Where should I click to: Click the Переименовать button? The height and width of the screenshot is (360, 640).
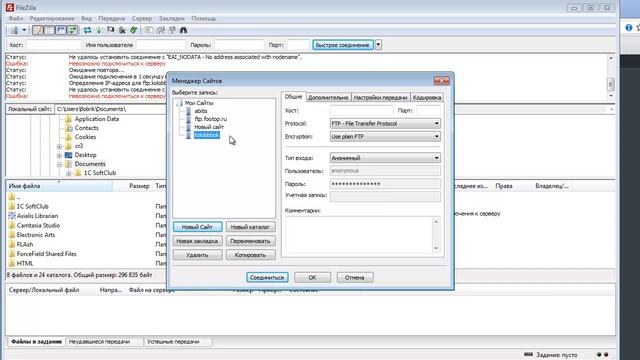[250, 241]
